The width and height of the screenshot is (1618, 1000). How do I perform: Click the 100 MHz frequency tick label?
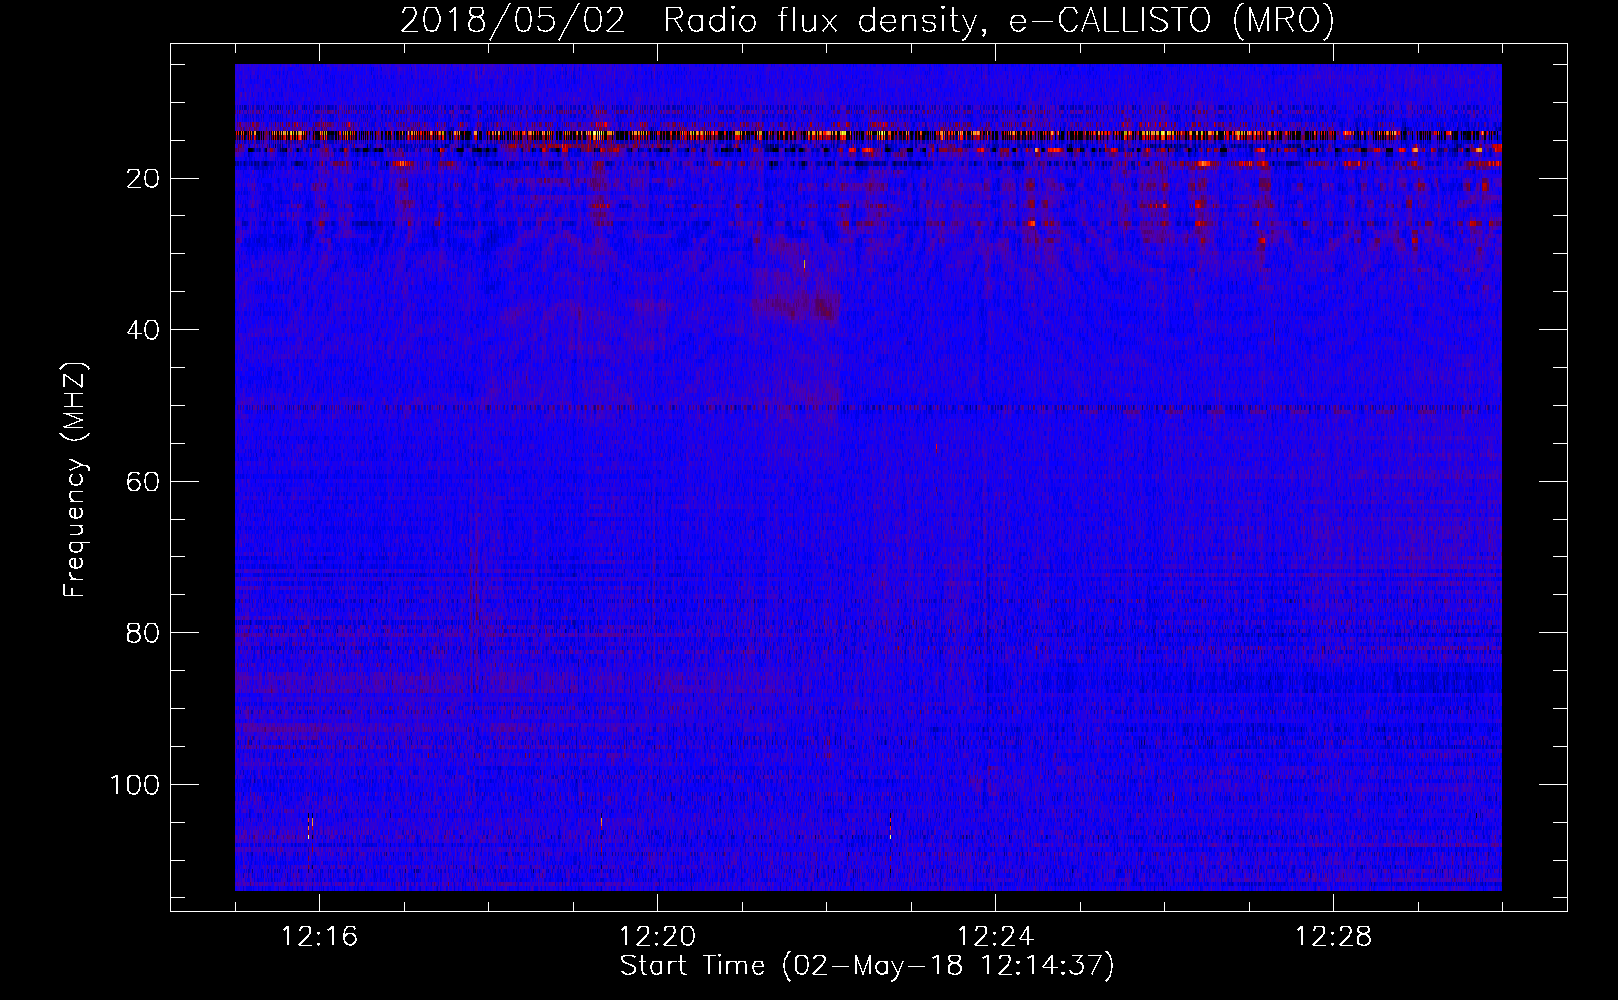coord(135,785)
